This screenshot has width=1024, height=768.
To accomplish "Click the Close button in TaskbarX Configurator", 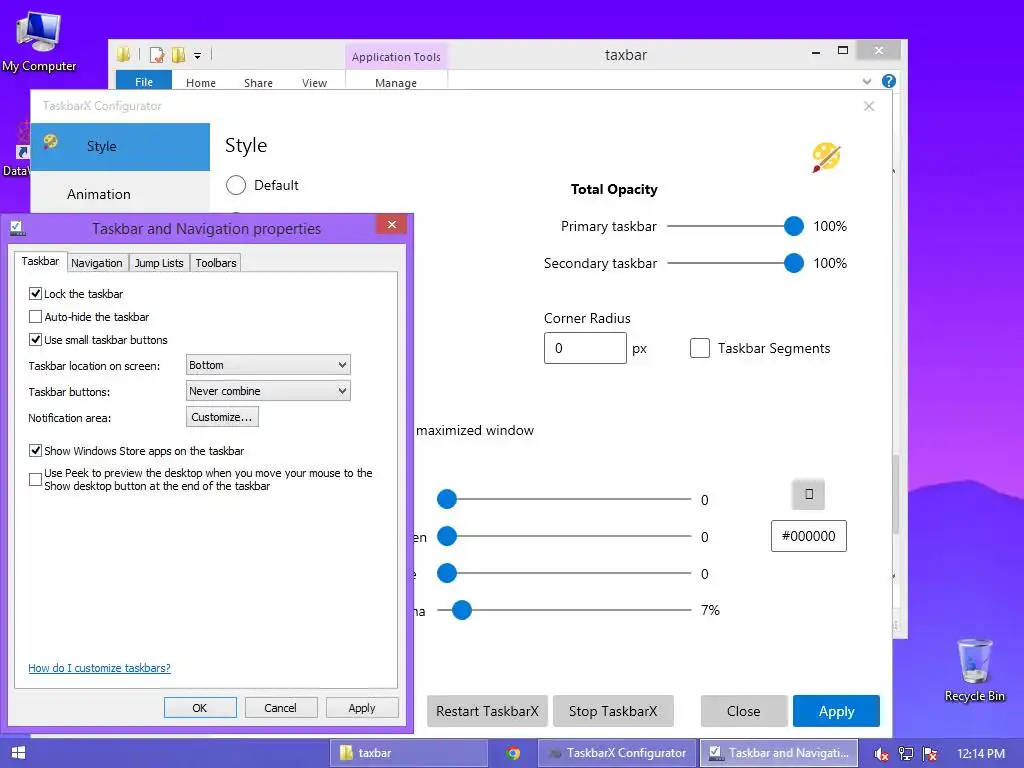I will point(743,711).
